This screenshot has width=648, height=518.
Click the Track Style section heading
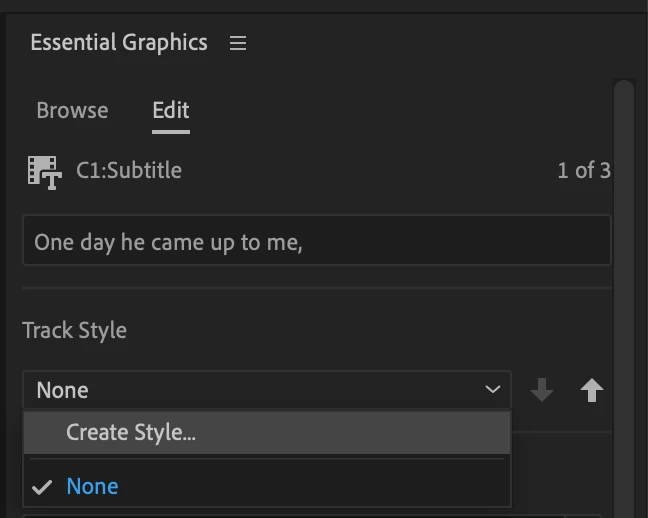point(75,330)
